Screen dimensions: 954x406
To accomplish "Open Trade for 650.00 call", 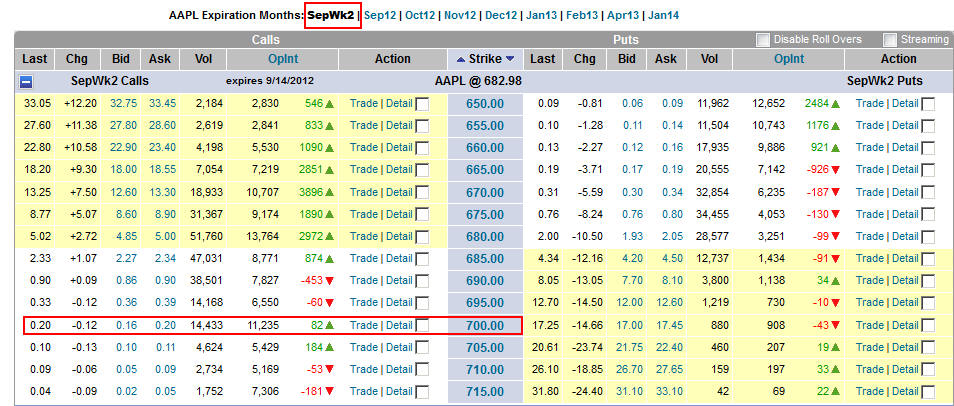I will [x=364, y=103].
